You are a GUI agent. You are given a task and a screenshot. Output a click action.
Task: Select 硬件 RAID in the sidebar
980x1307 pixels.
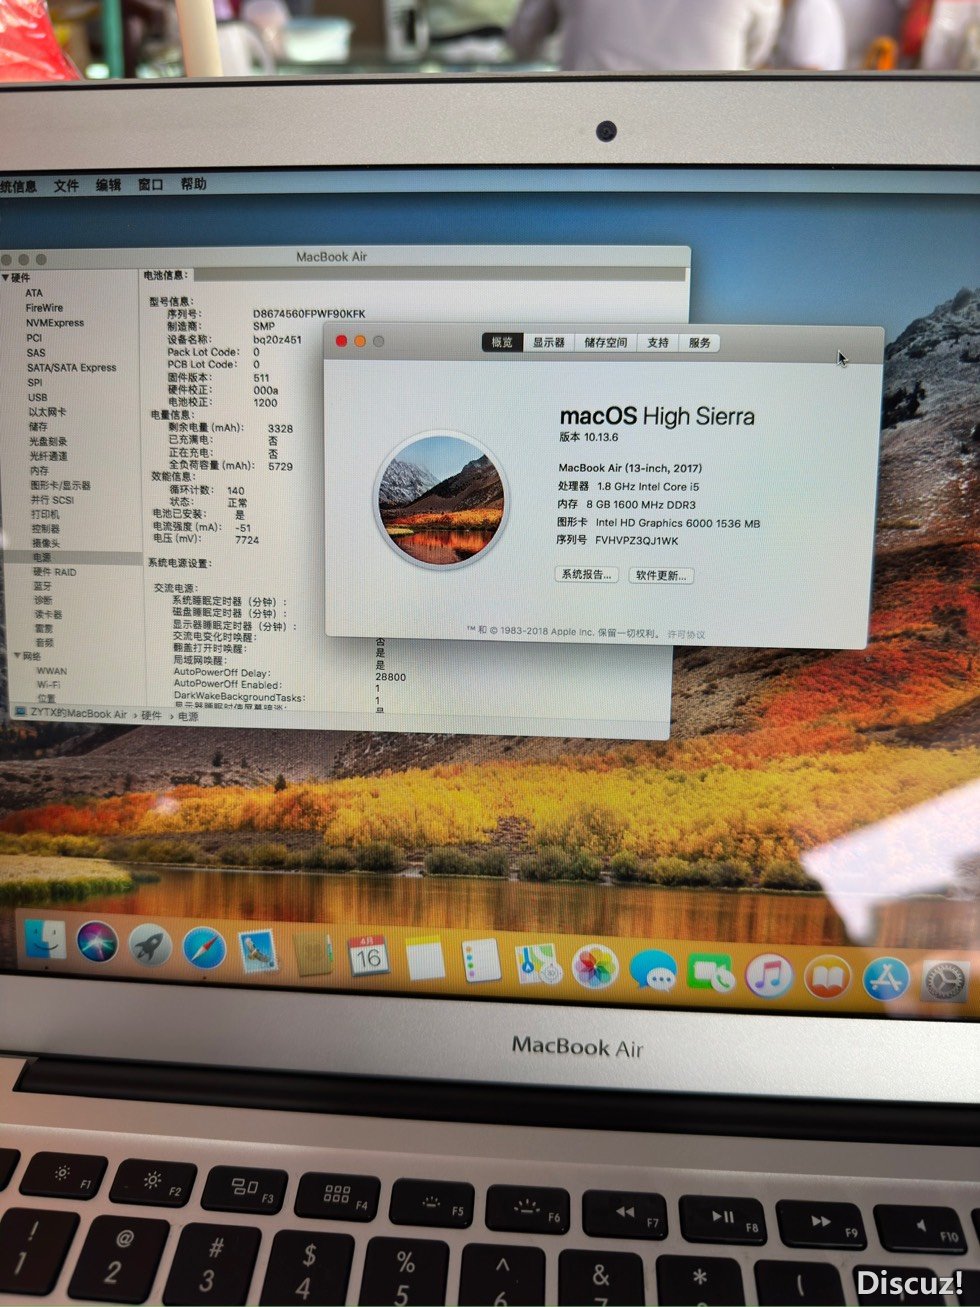coord(54,572)
